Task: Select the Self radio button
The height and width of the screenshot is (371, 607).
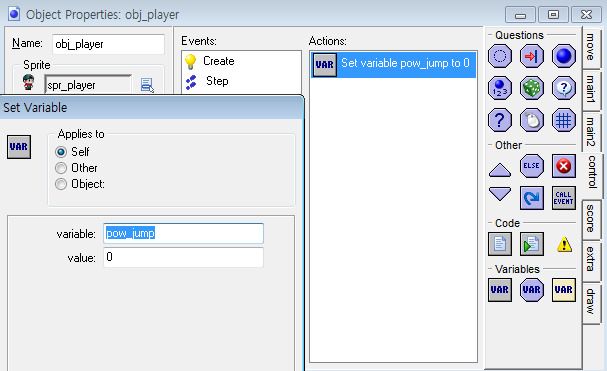Action: pyautogui.click(x=61, y=152)
